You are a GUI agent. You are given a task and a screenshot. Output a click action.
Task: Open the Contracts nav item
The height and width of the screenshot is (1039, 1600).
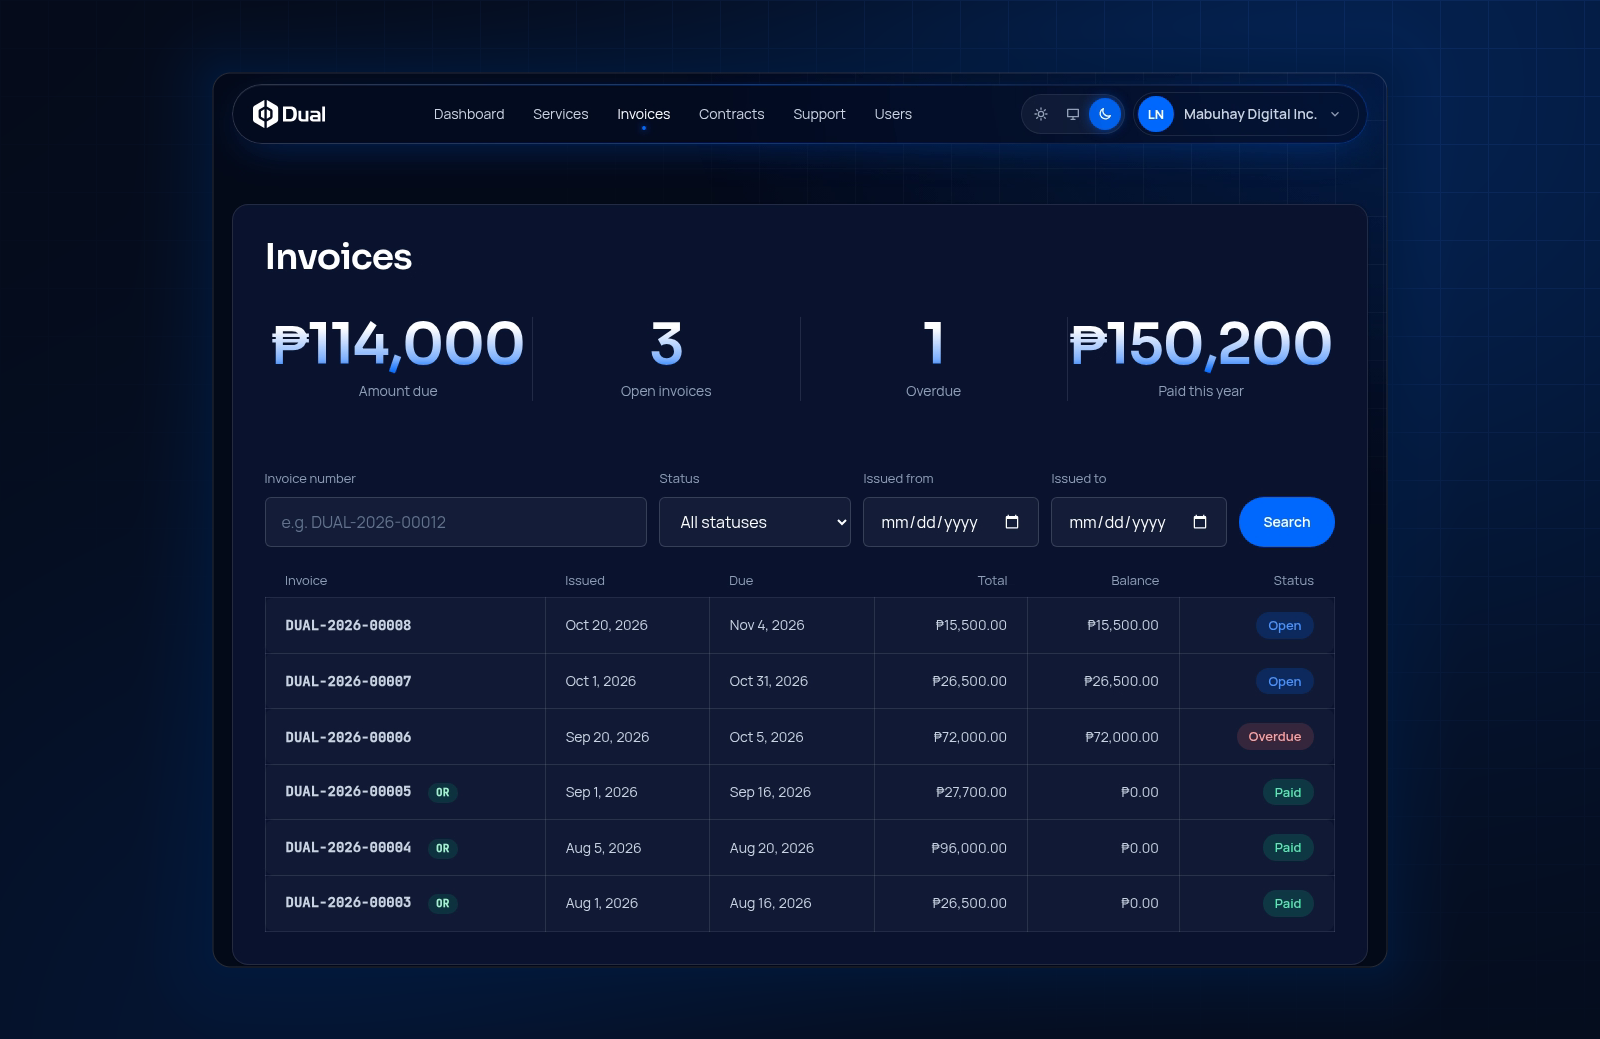point(732,114)
